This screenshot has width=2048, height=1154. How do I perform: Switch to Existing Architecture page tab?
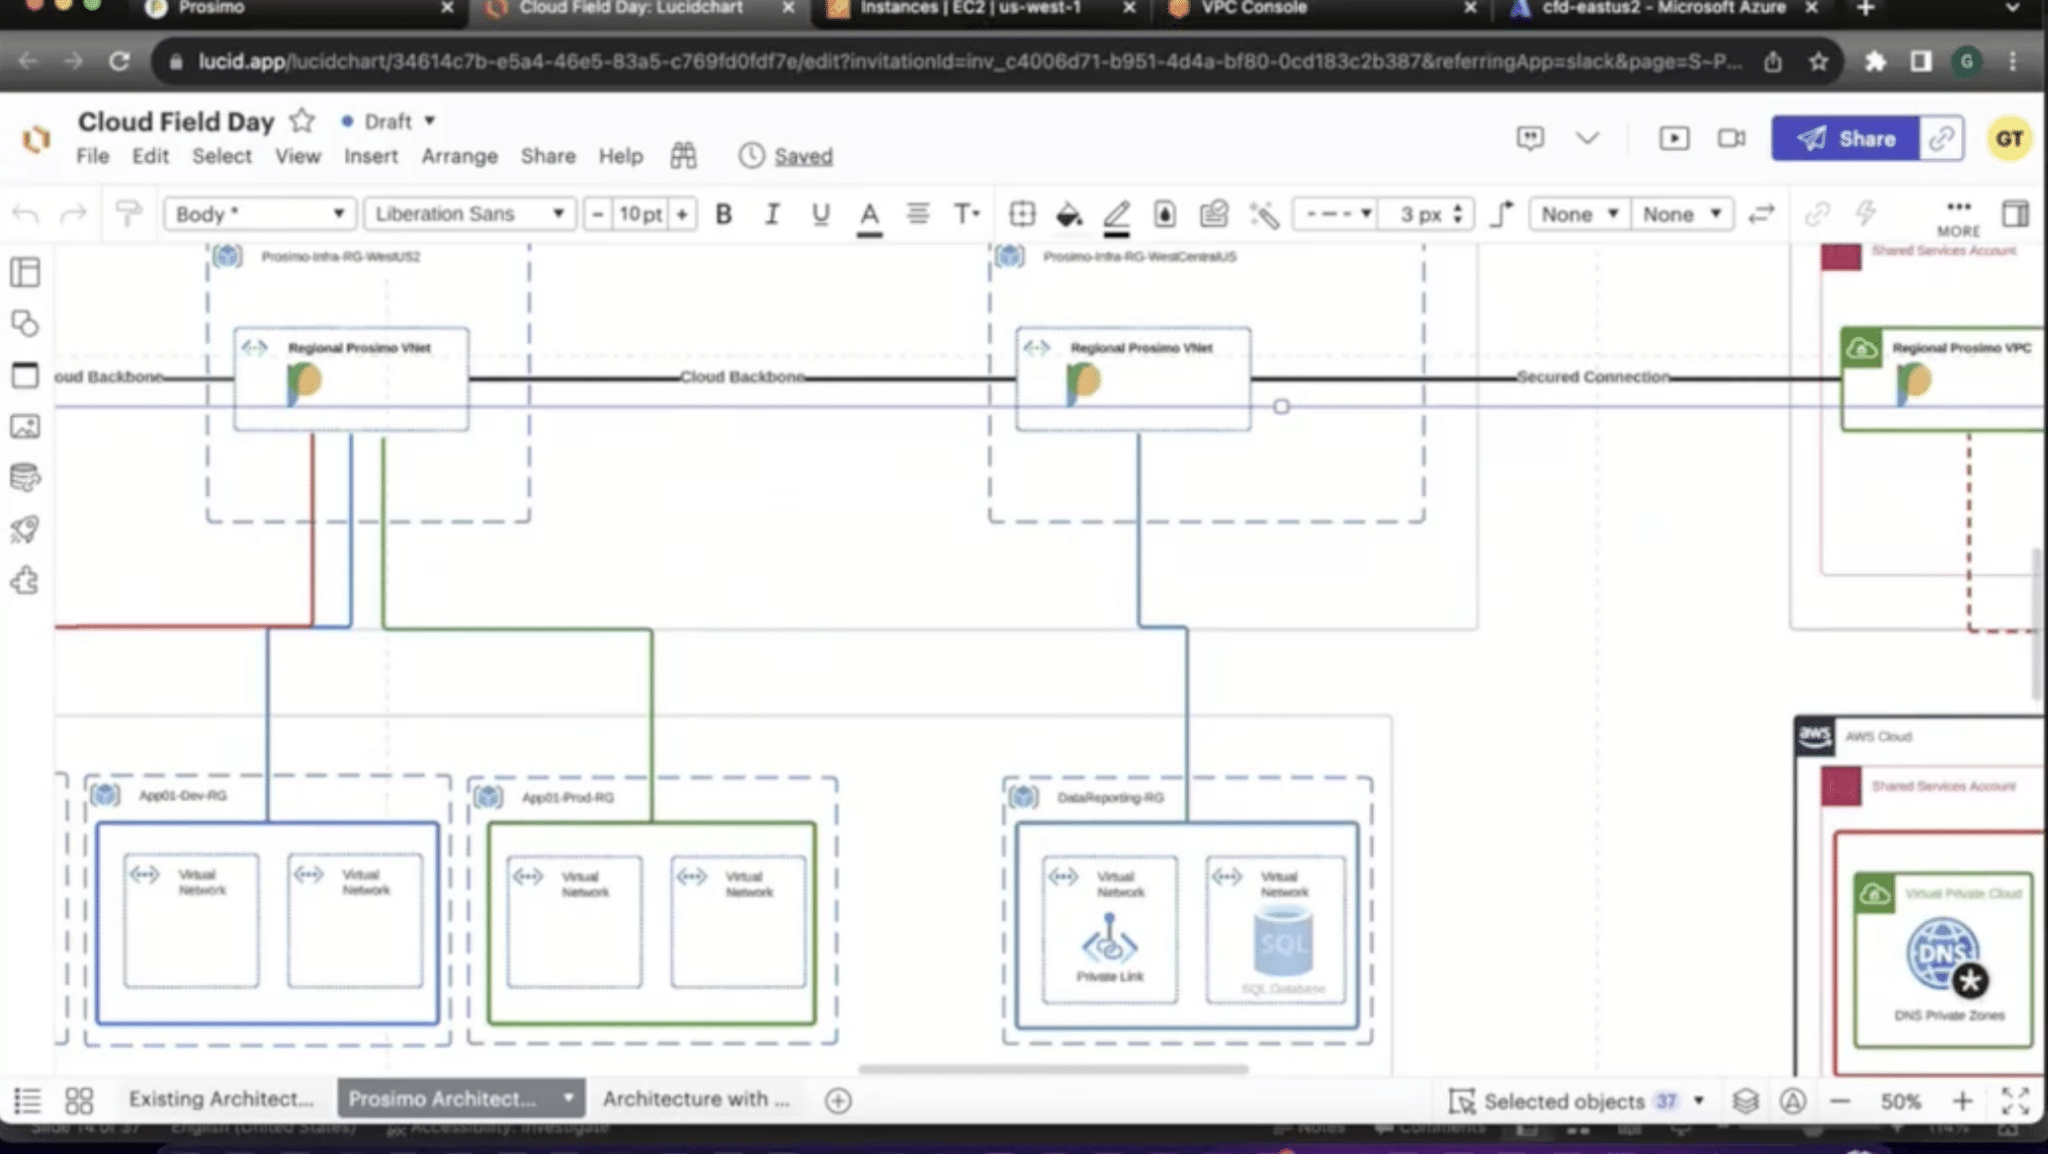[x=221, y=1099]
